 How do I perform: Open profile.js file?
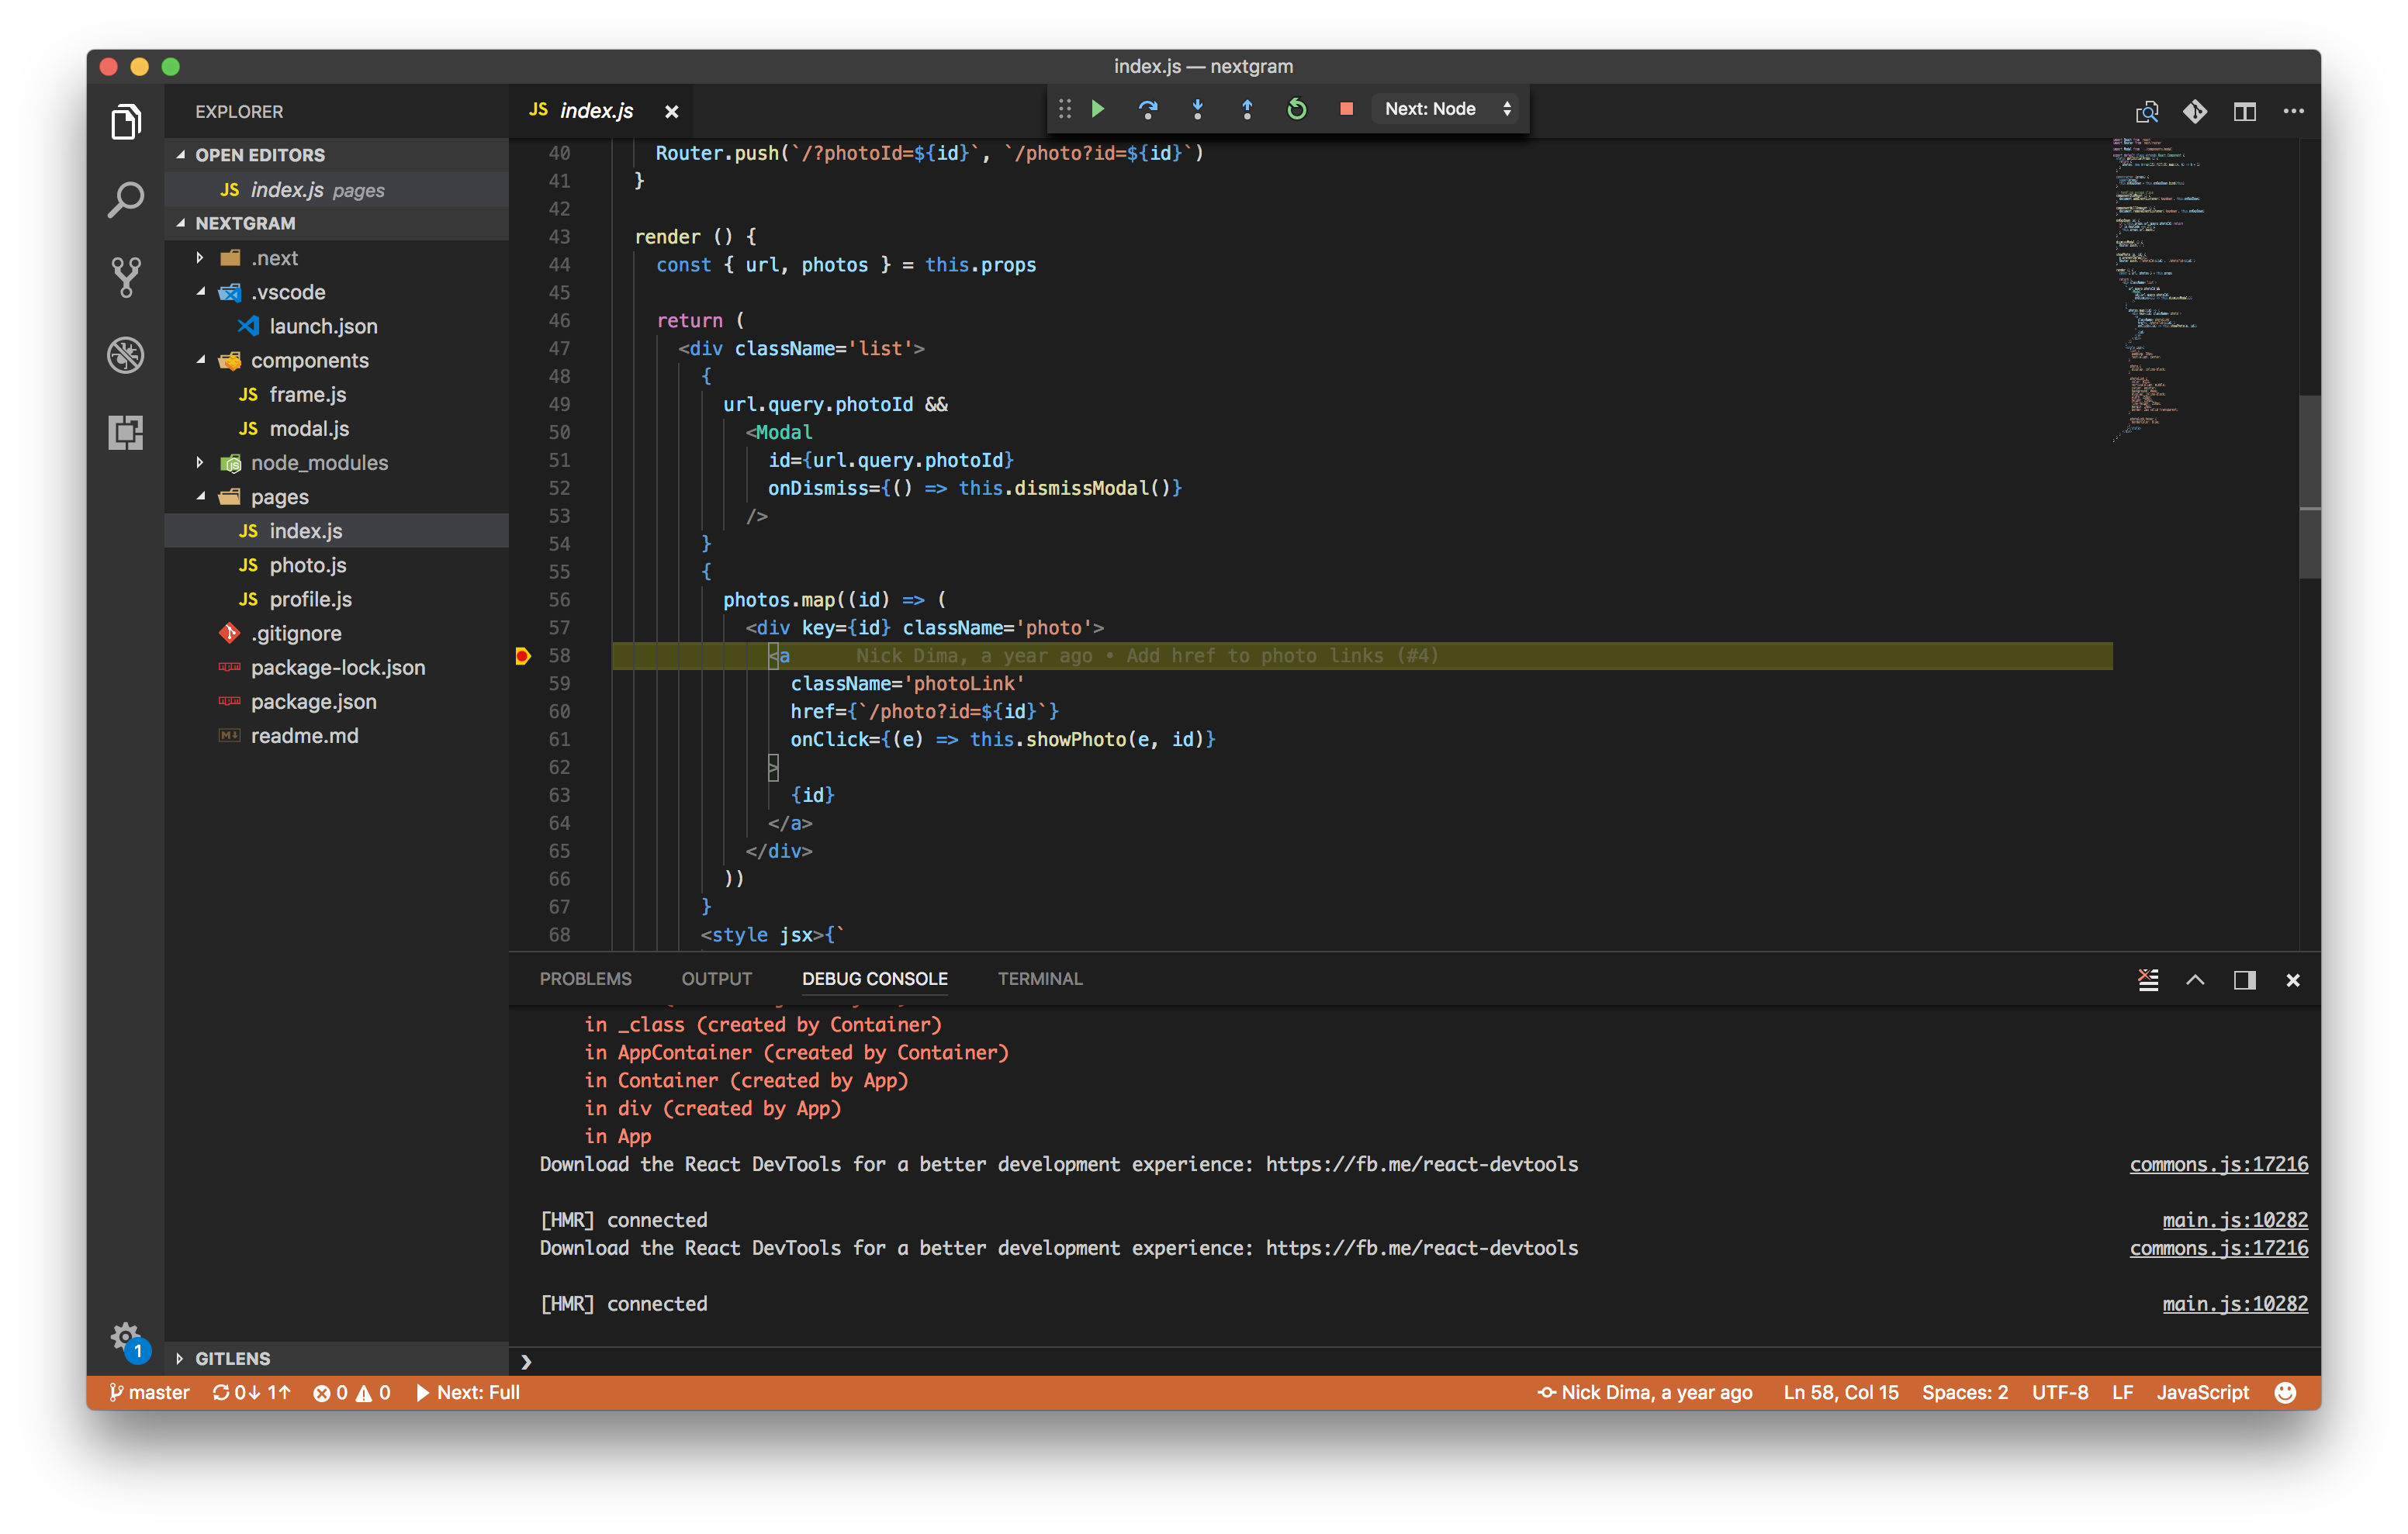336,599
